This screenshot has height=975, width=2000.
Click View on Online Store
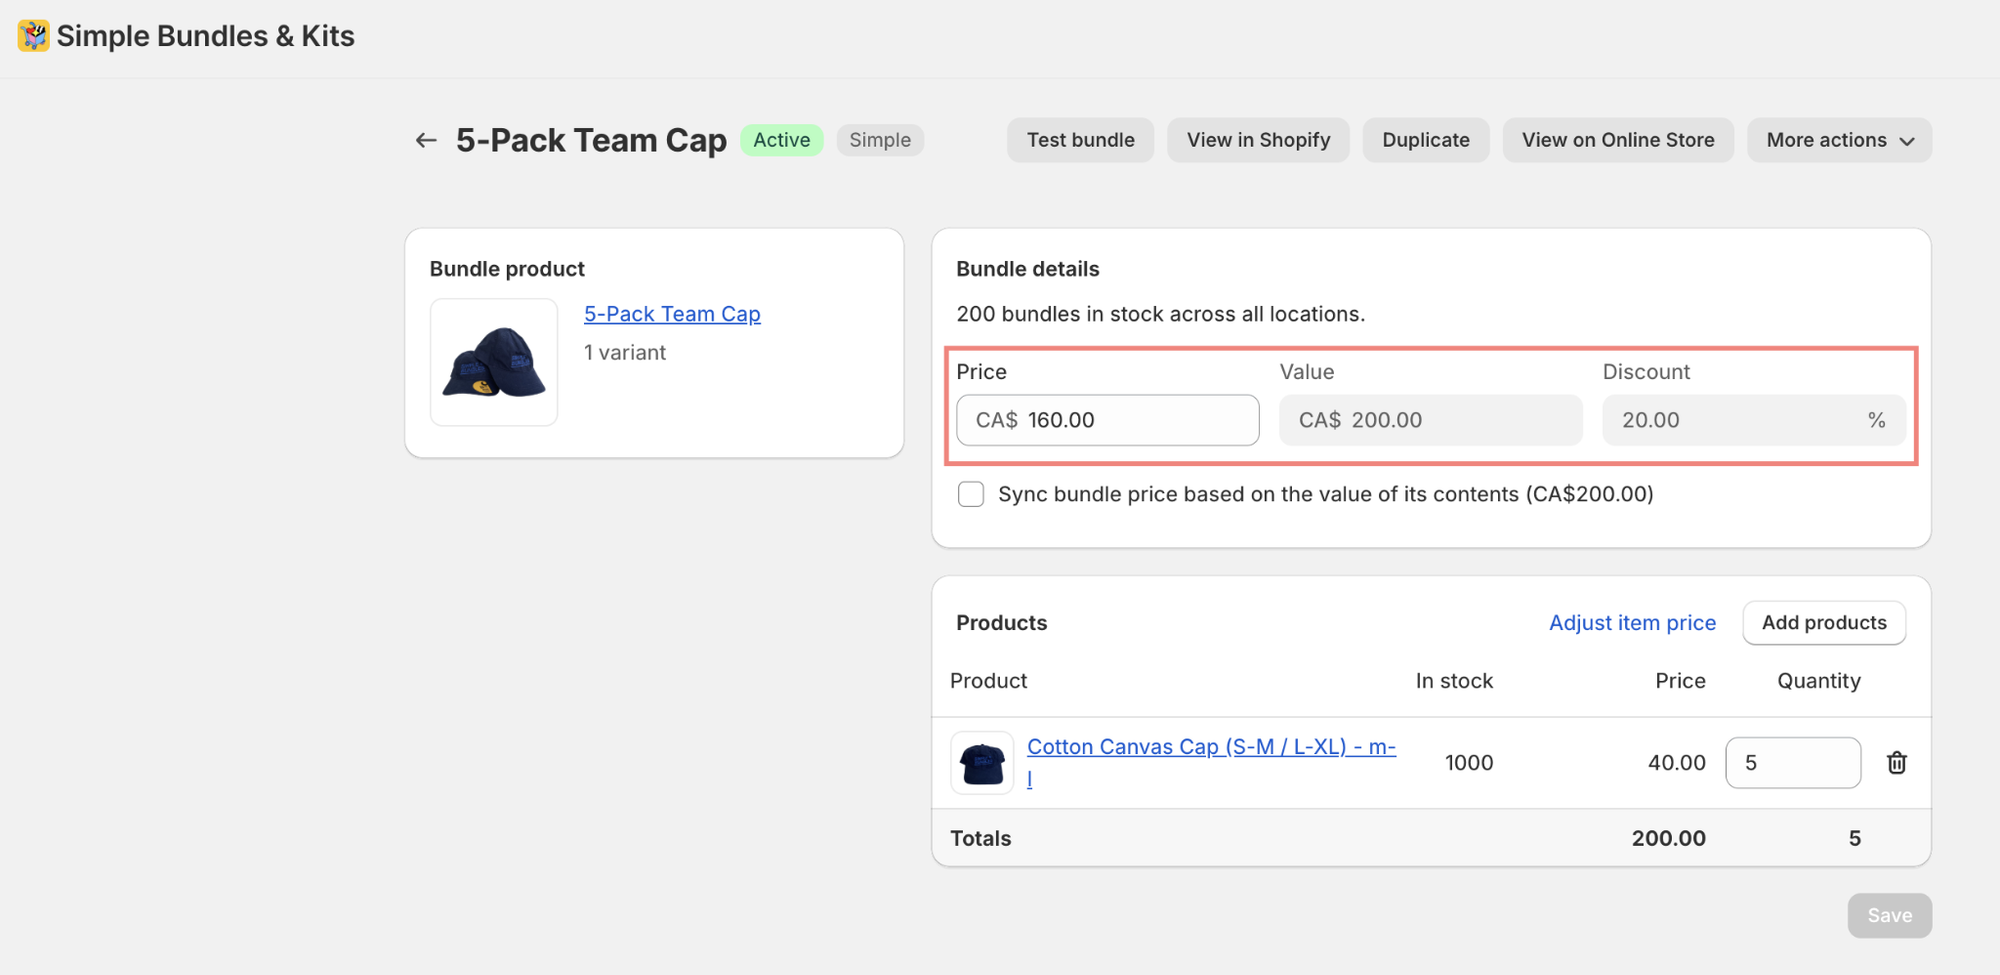coord(1618,140)
